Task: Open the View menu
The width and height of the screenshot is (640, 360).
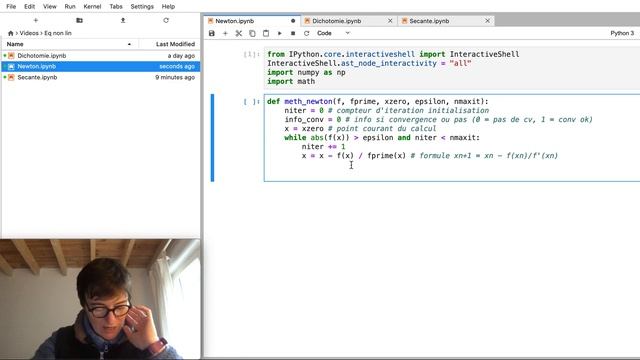Action: click(x=50, y=7)
